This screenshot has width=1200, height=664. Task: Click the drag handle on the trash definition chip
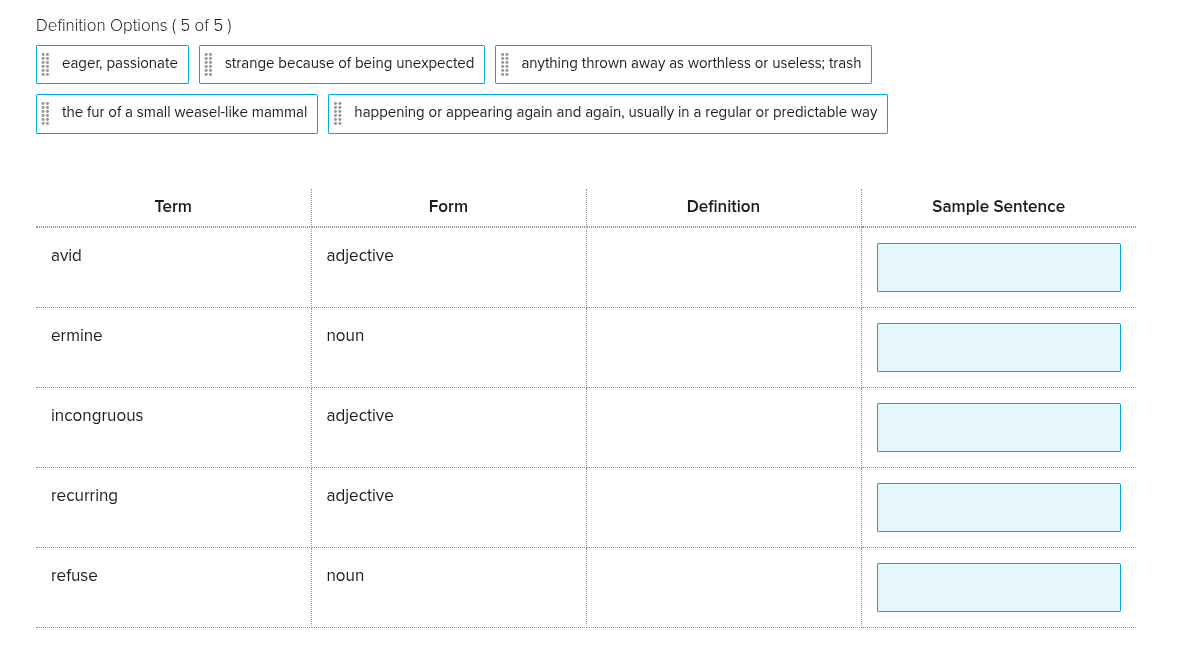pos(504,63)
